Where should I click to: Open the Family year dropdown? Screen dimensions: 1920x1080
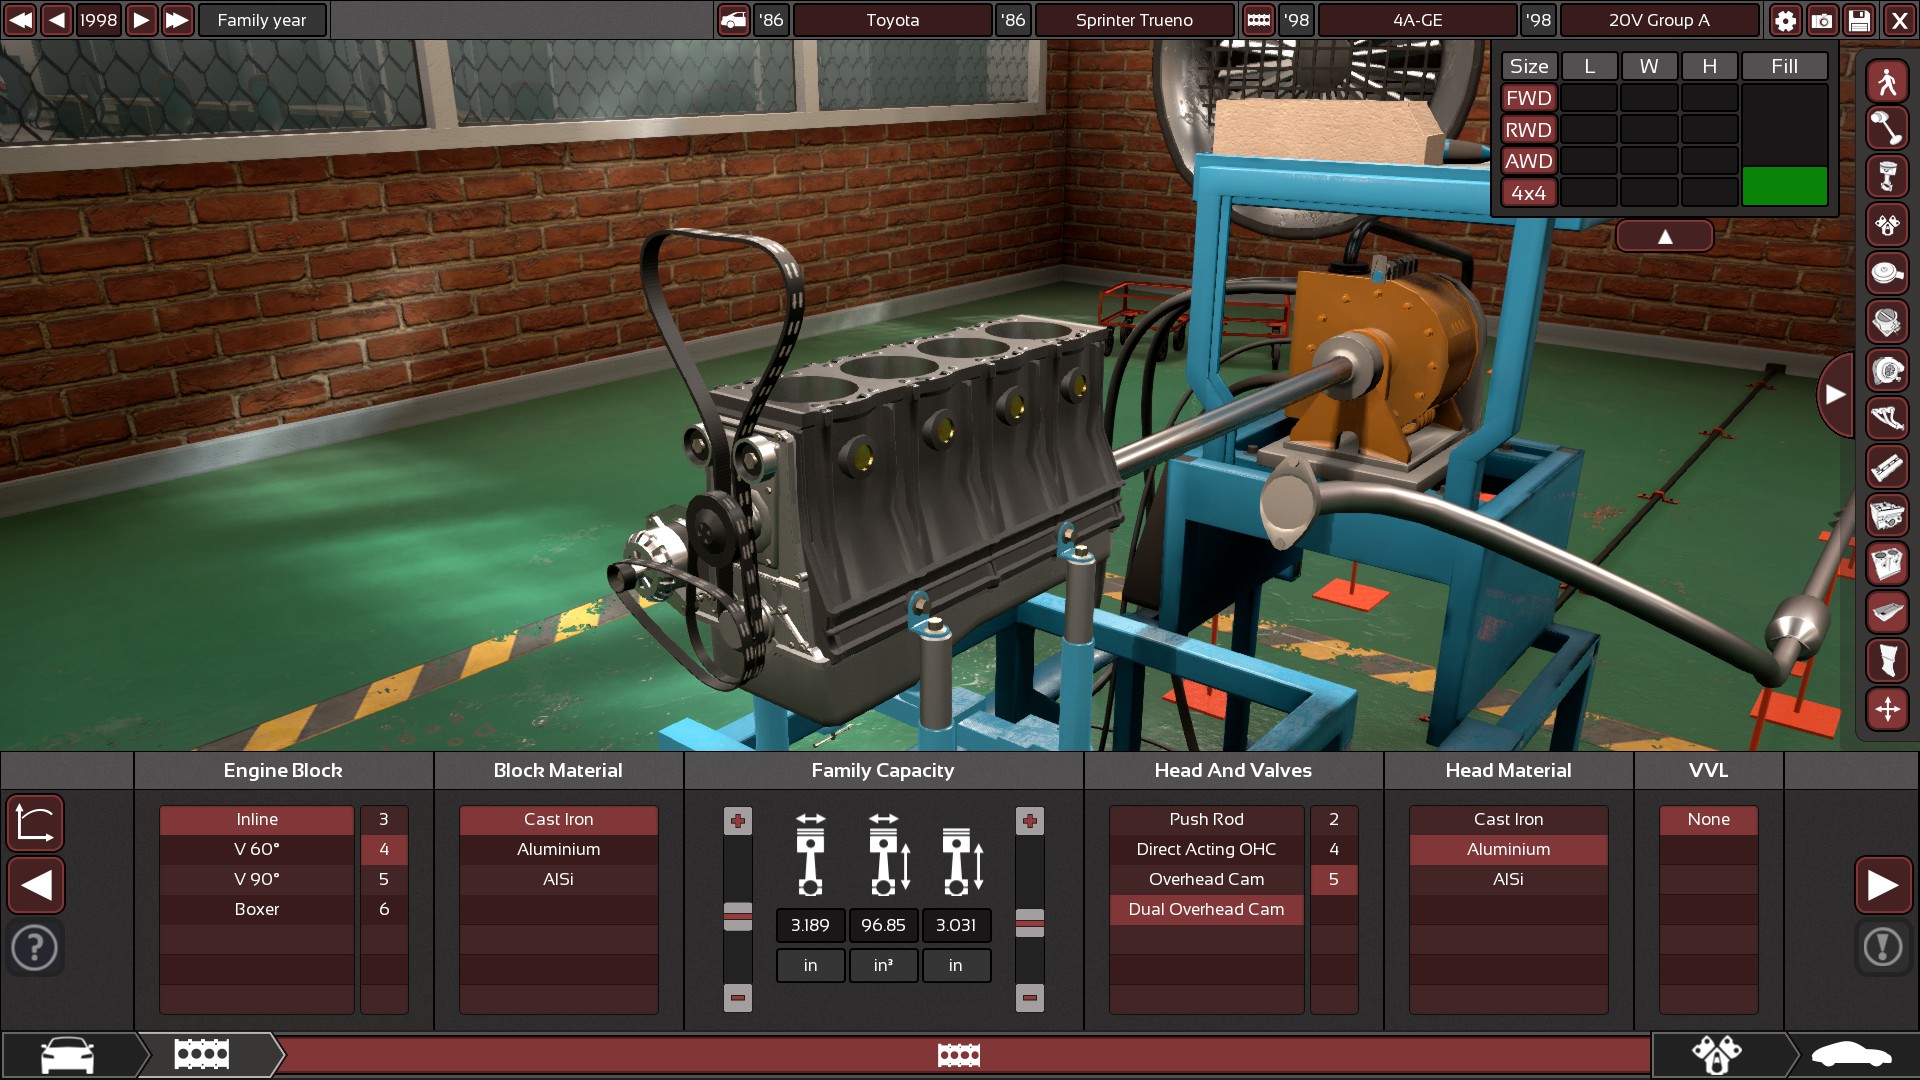click(x=262, y=20)
